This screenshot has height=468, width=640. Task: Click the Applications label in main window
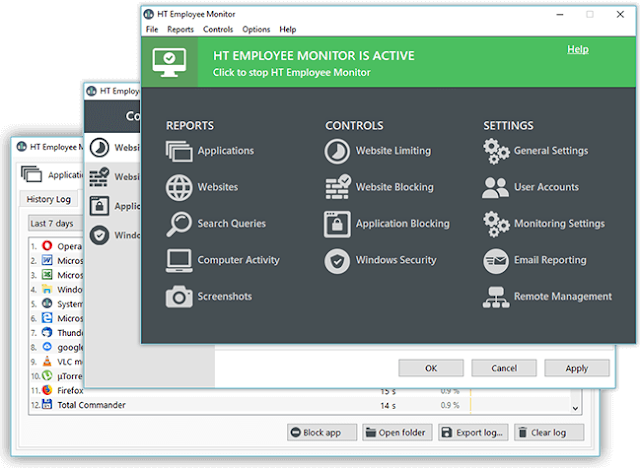[x=226, y=151]
